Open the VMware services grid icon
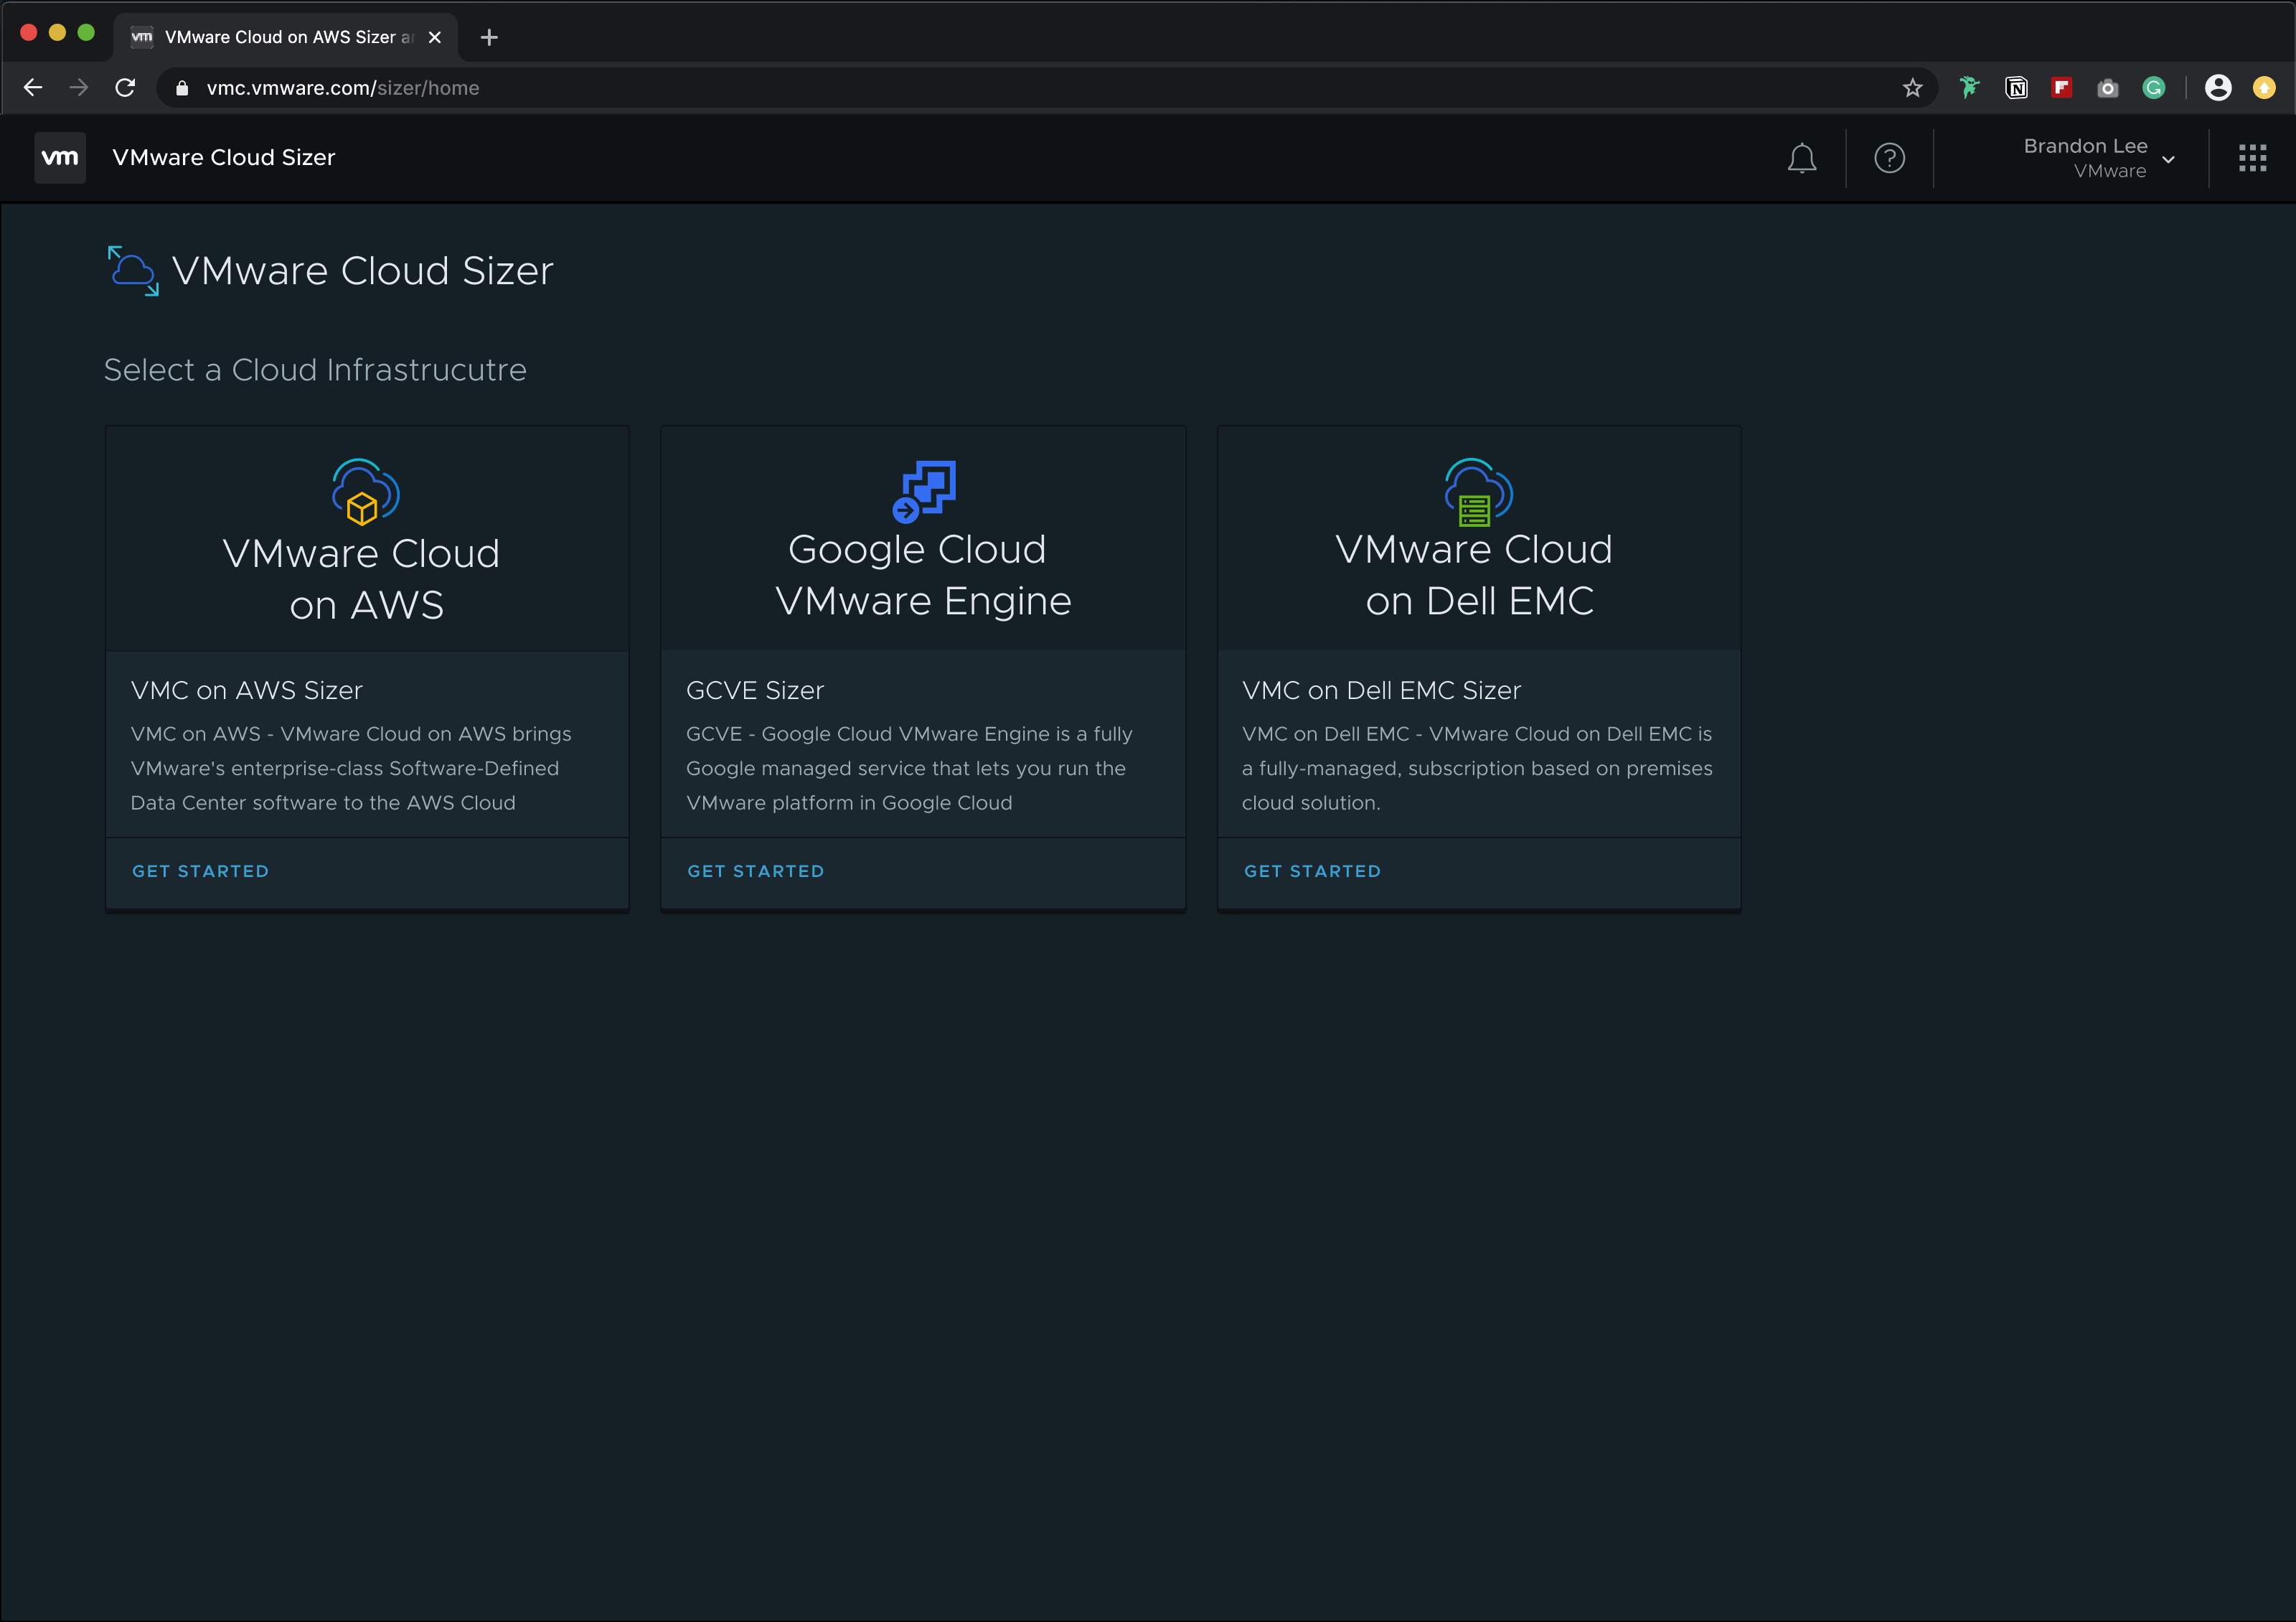 [2252, 158]
